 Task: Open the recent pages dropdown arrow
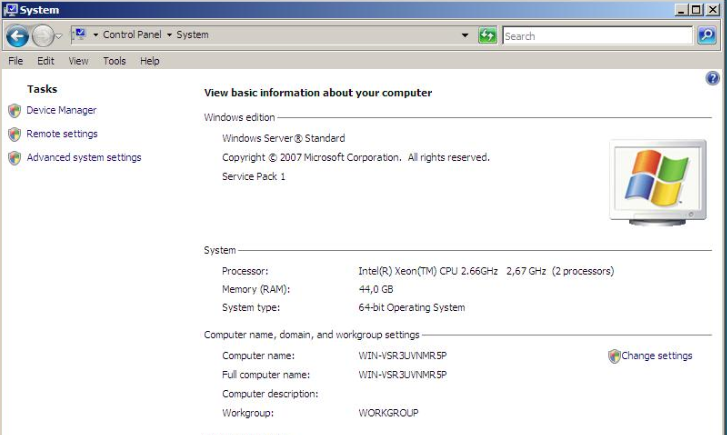tap(59, 36)
